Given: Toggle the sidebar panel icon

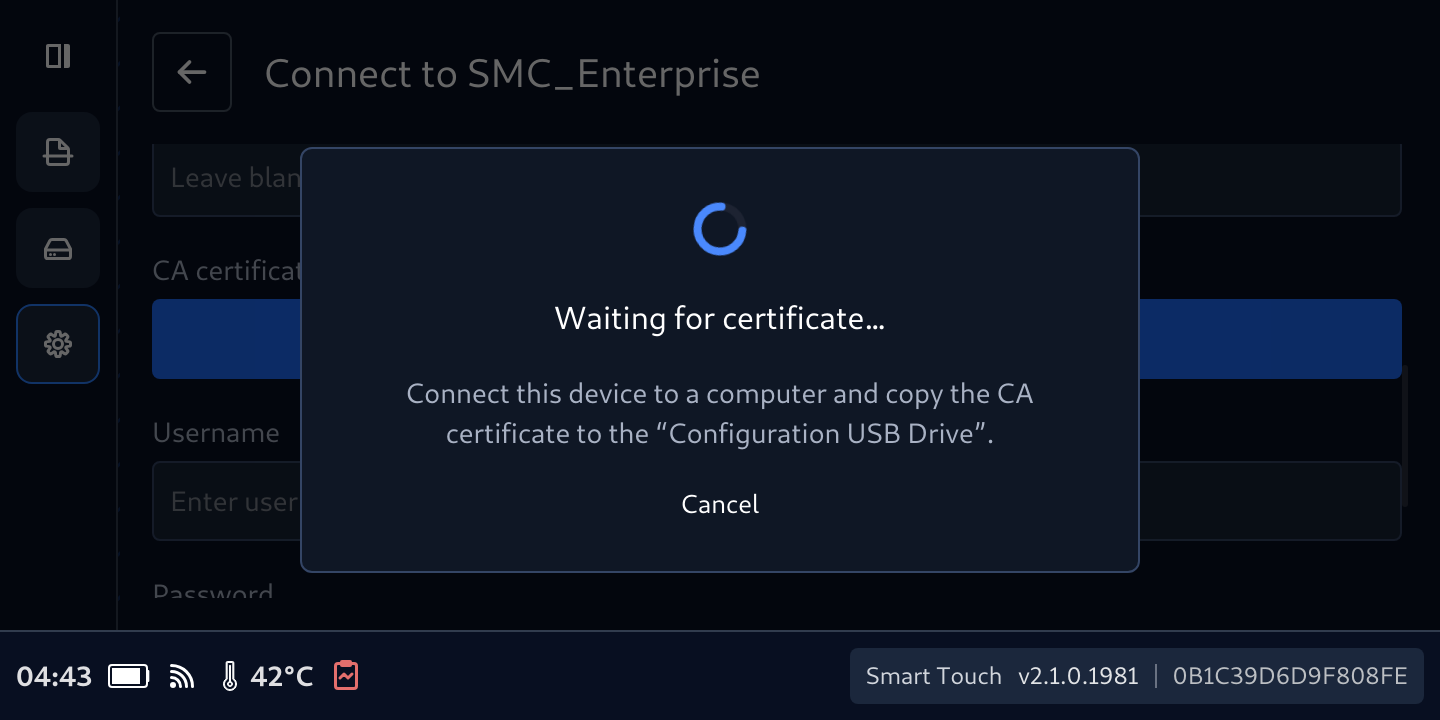Looking at the screenshot, I should pyautogui.click(x=58, y=56).
